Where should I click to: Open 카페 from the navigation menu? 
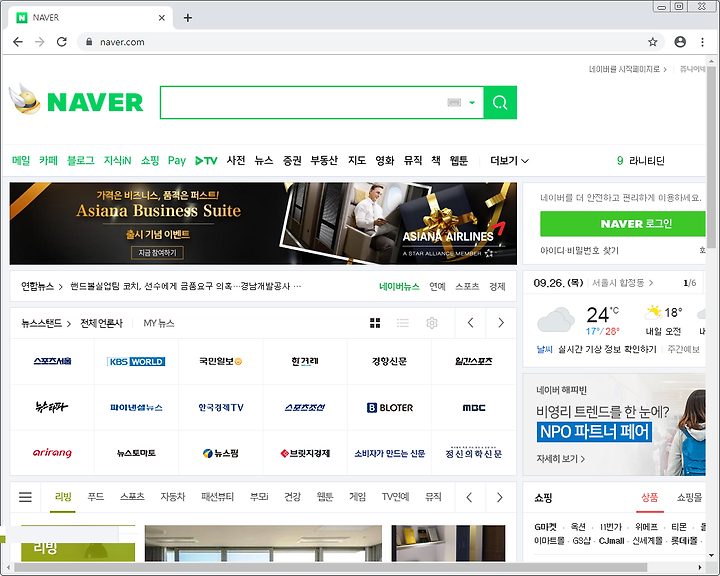[48, 160]
